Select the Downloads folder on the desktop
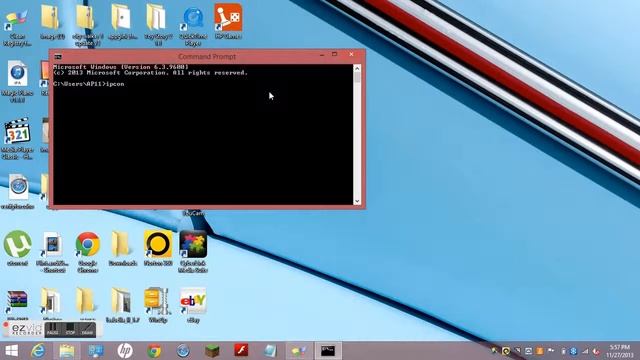Image resolution: width=640 pixels, height=360 pixels. [122, 249]
